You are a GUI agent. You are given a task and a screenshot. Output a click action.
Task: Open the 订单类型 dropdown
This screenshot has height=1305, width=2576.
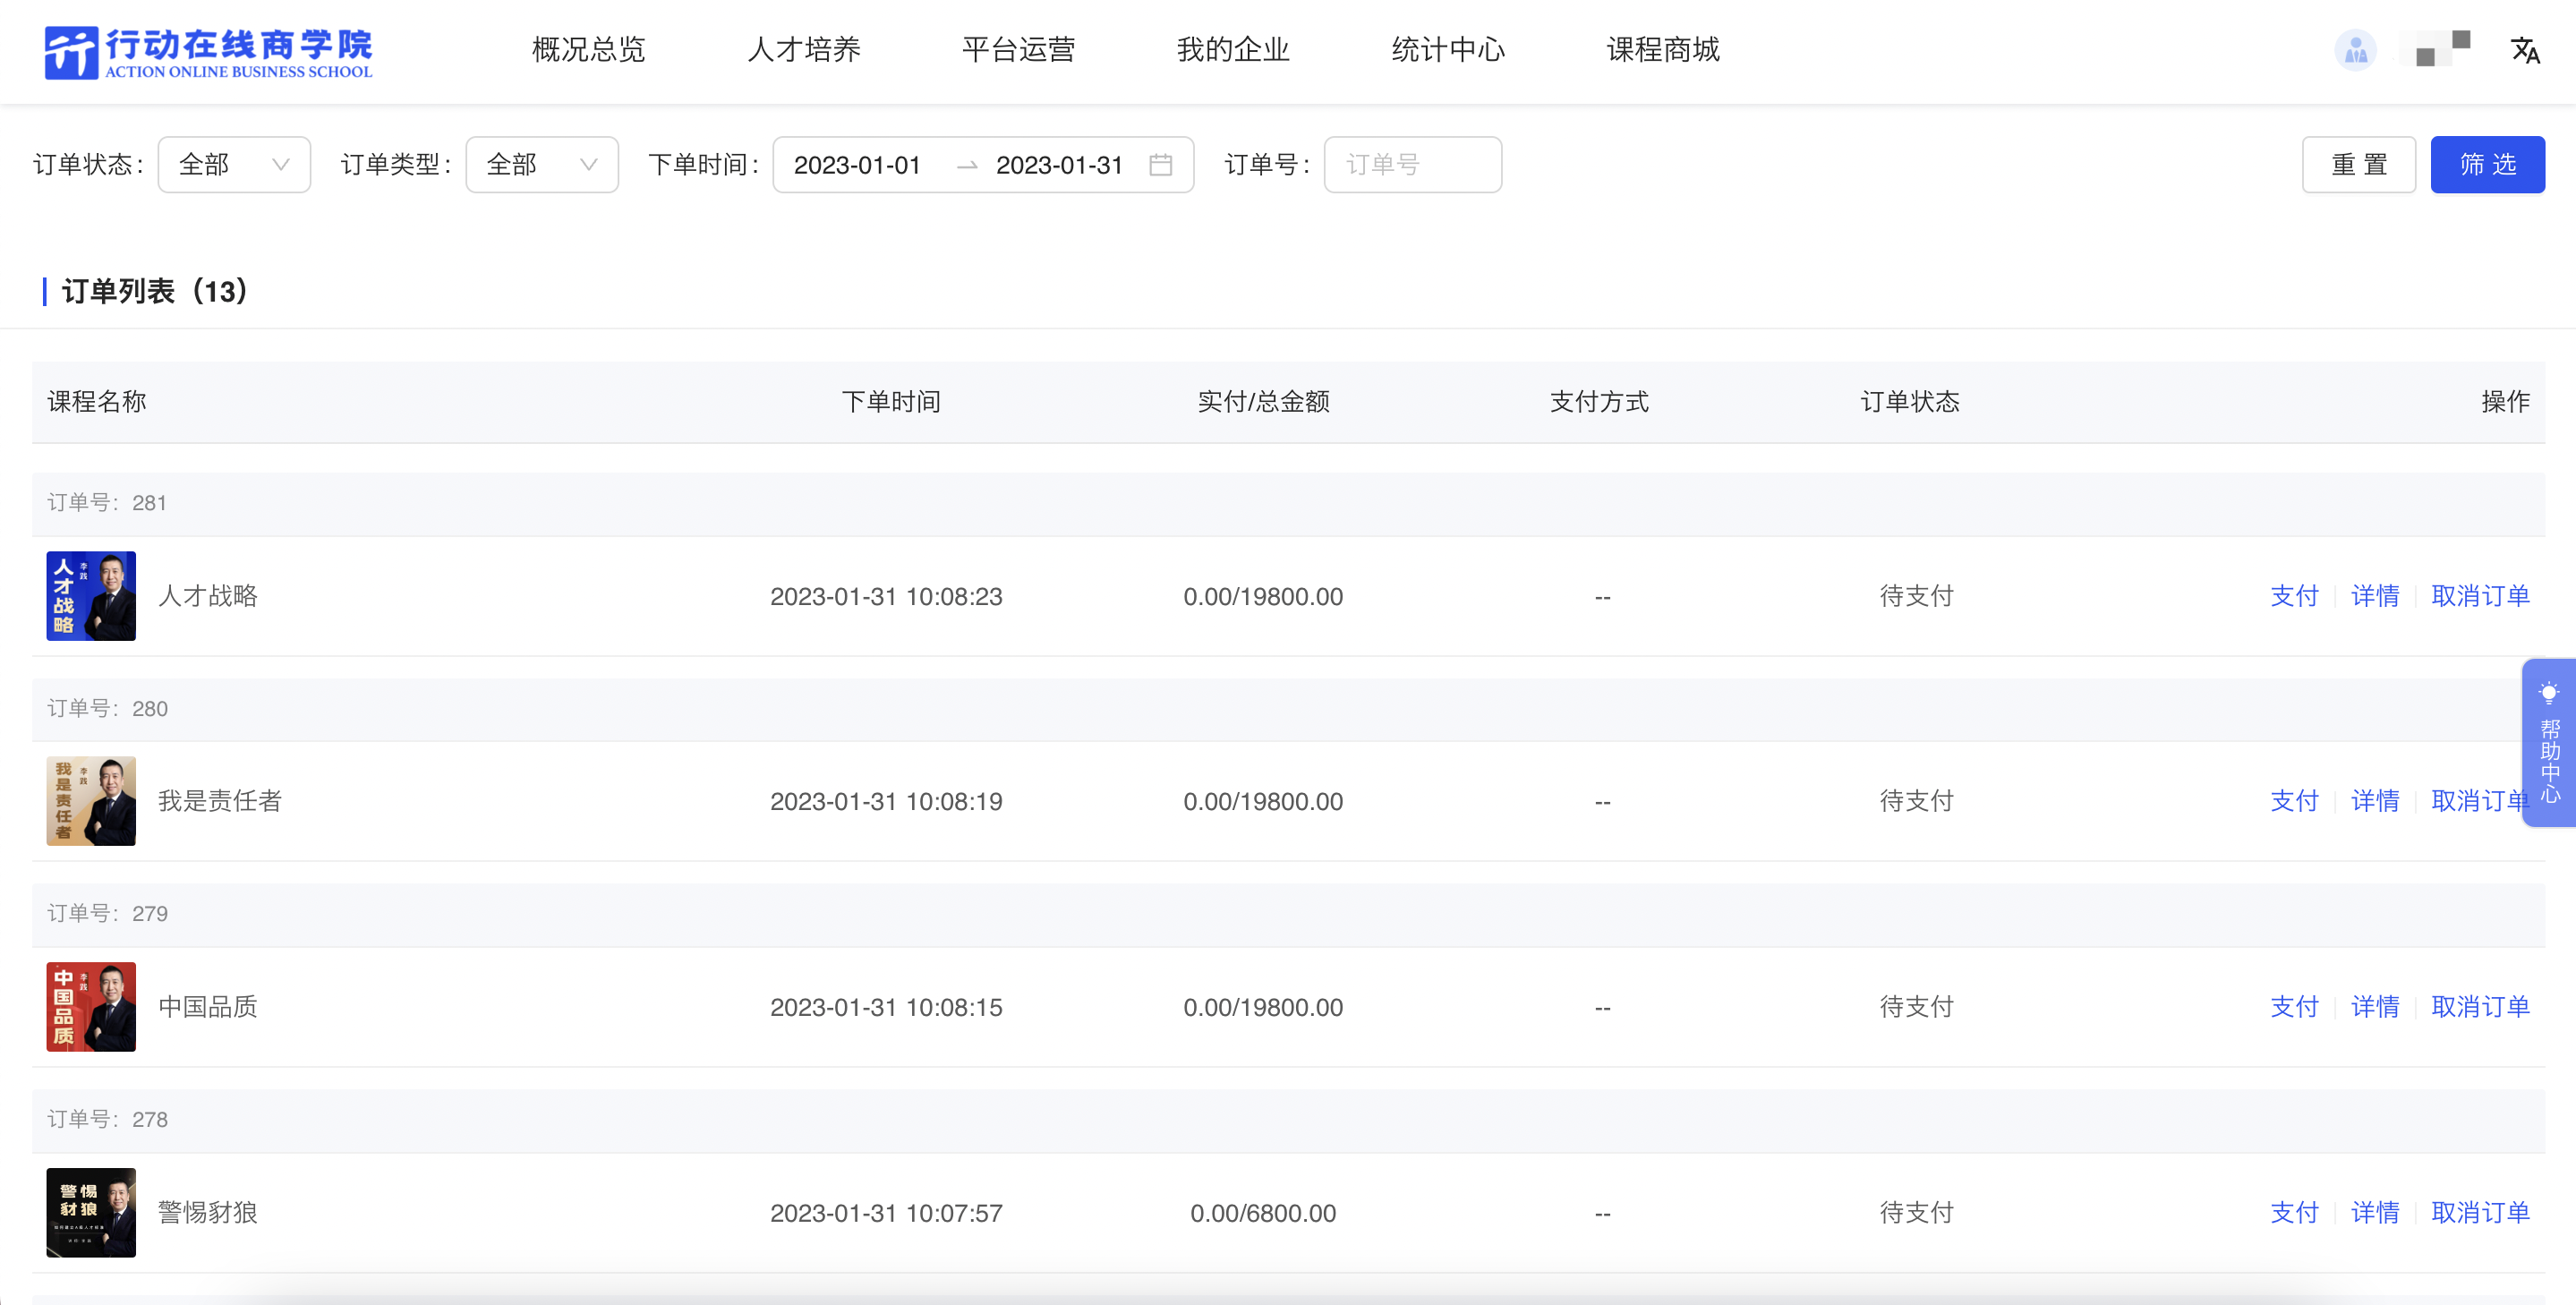(541, 164)
